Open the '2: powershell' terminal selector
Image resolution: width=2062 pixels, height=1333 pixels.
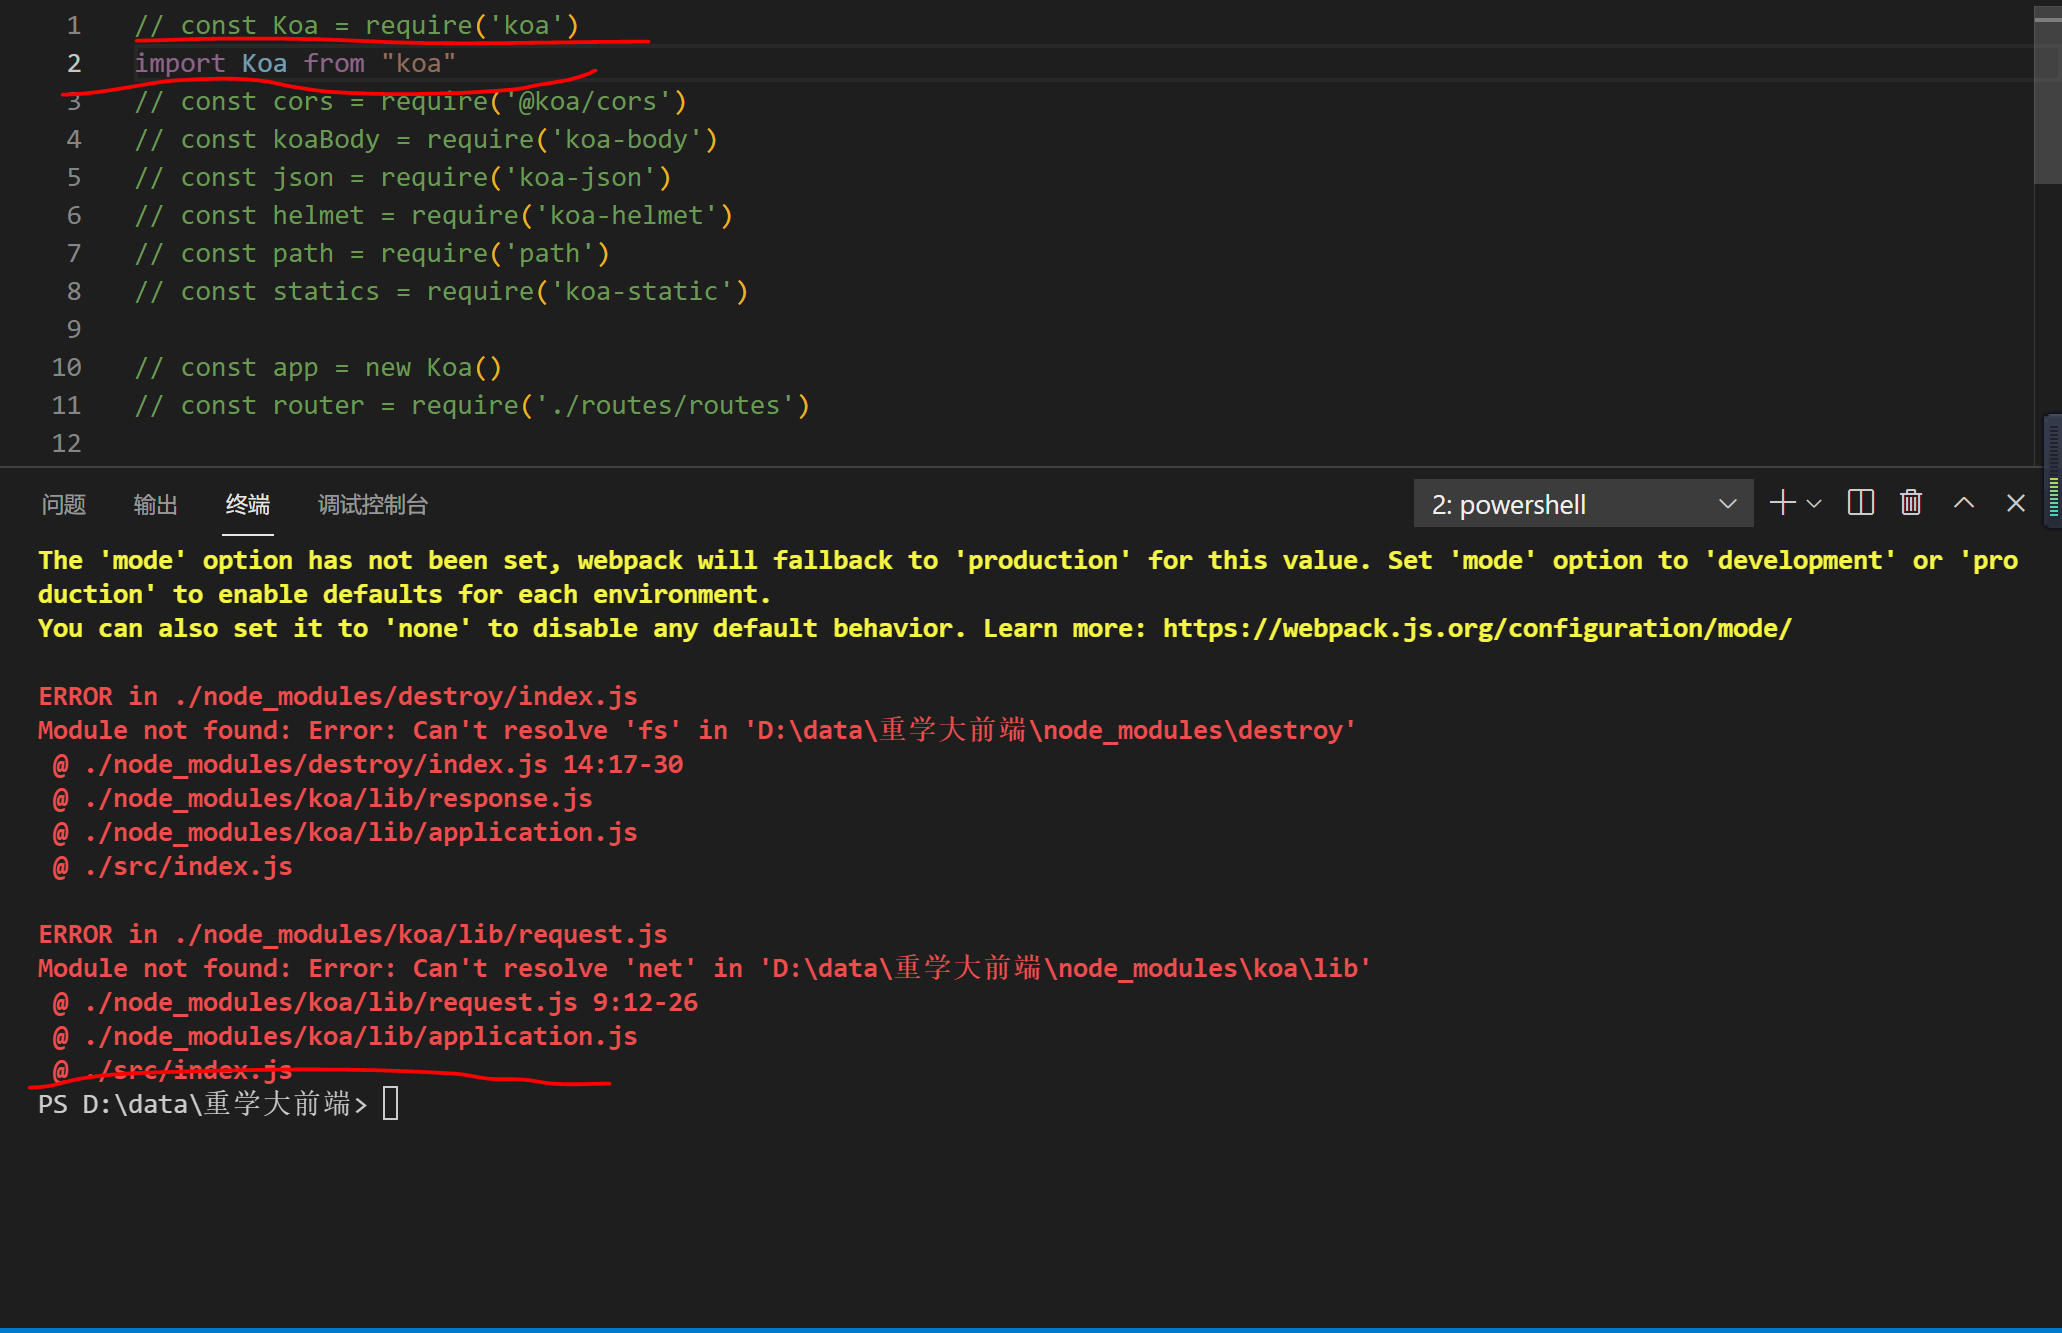pyautogui.click(x=1582, y=504)
